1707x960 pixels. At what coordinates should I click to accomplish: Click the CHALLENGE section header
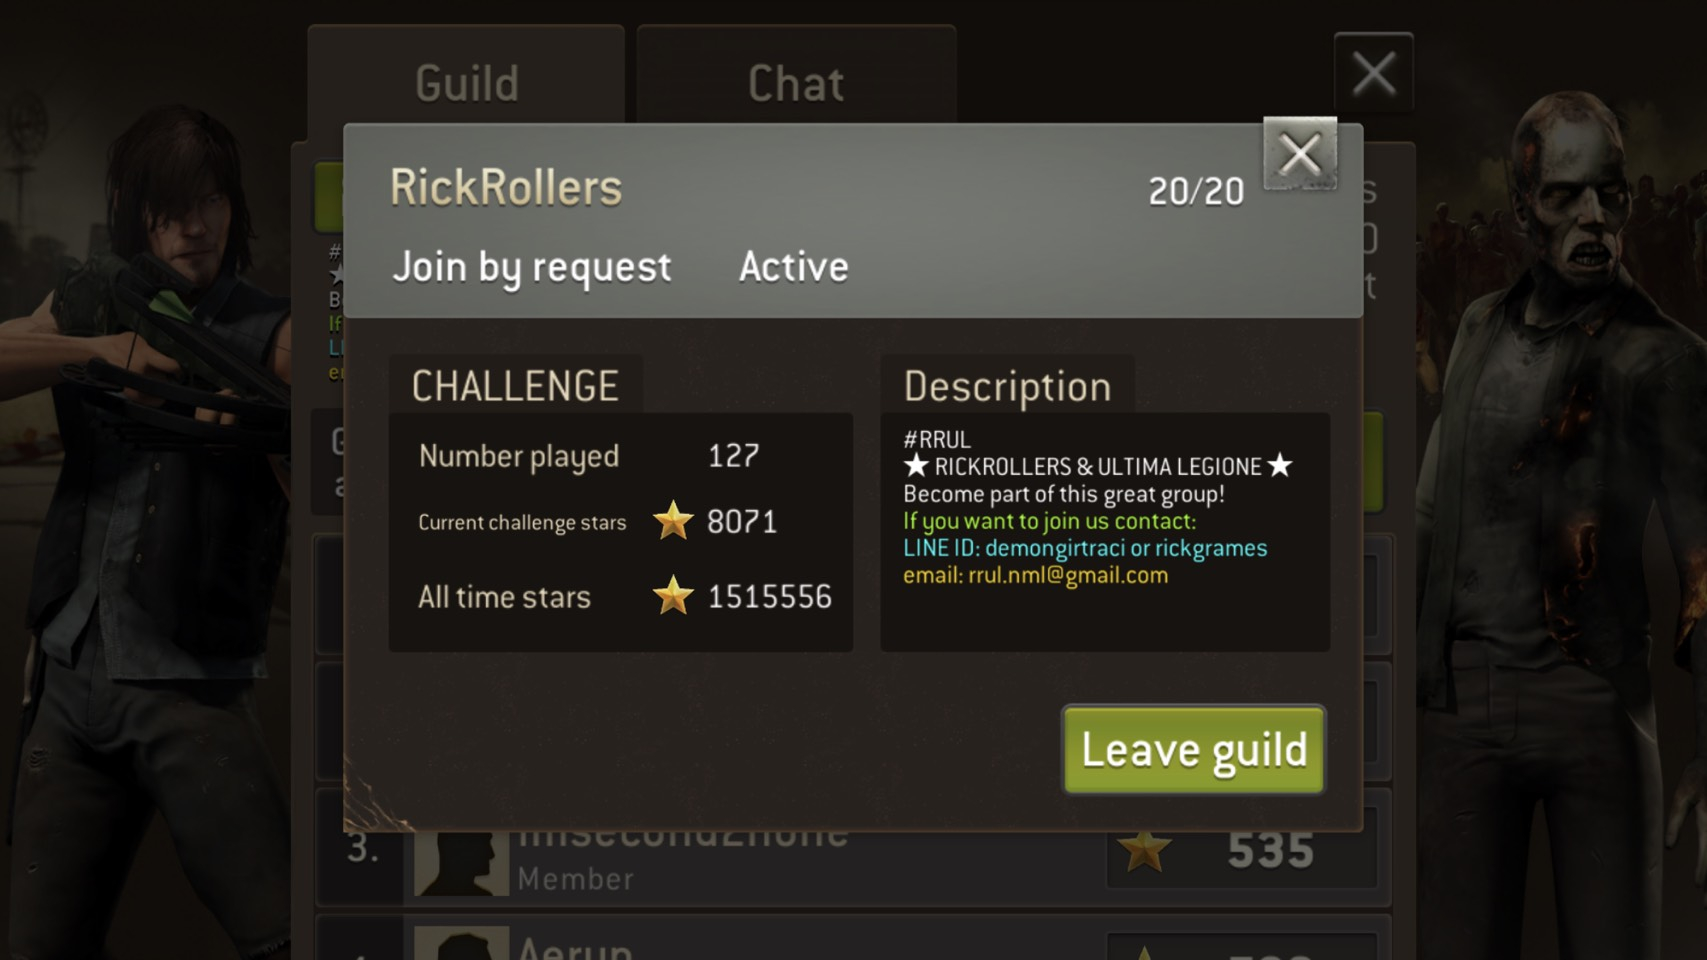pyautogui.click(x=515, y=386)
